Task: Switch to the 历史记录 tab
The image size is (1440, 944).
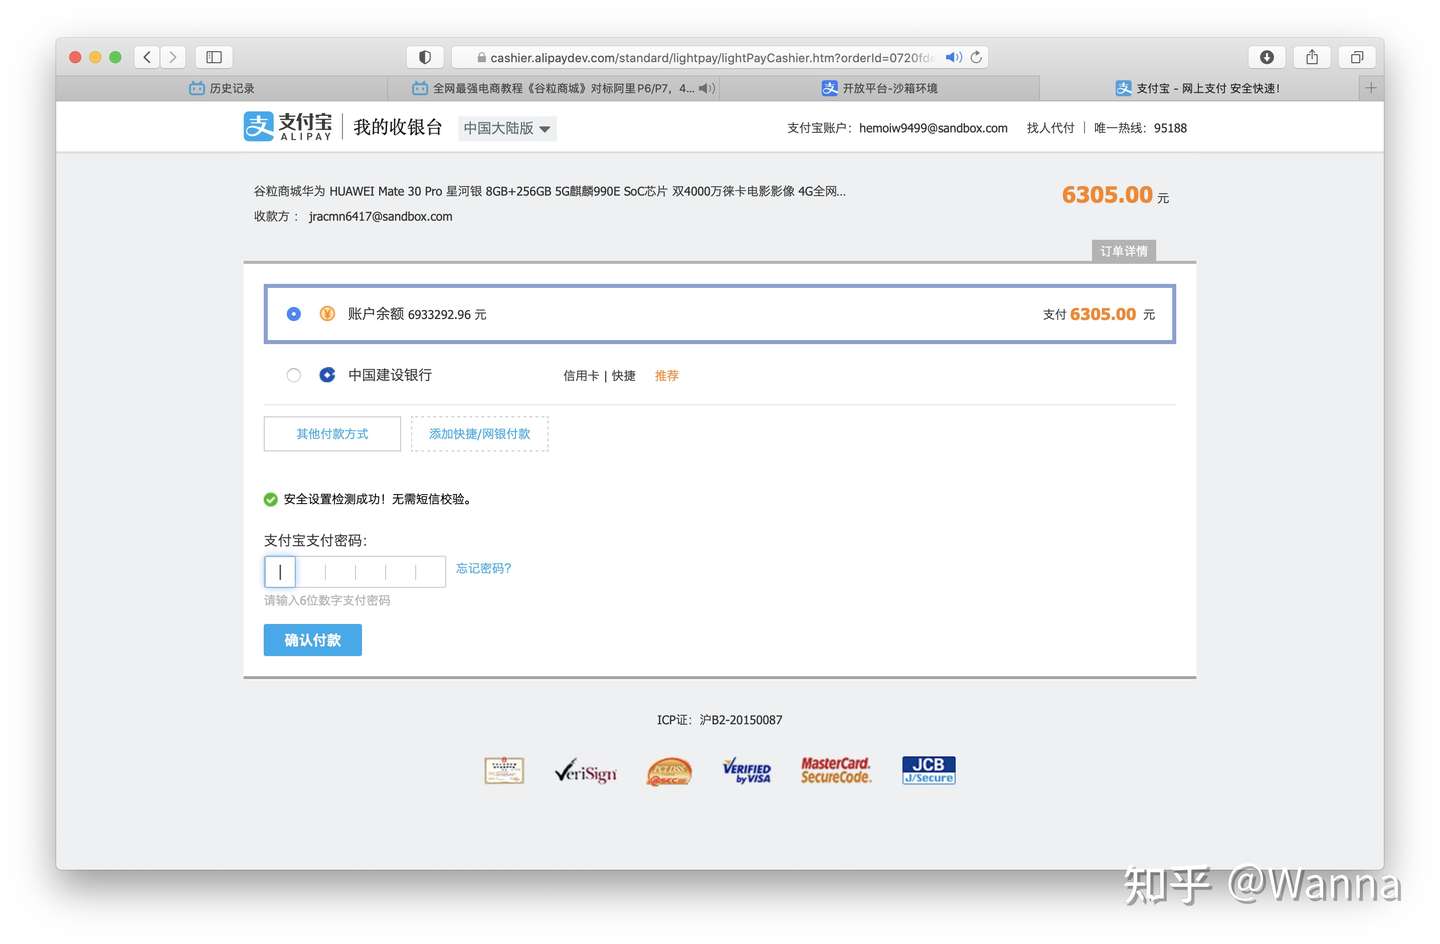Action: point(222,88)
